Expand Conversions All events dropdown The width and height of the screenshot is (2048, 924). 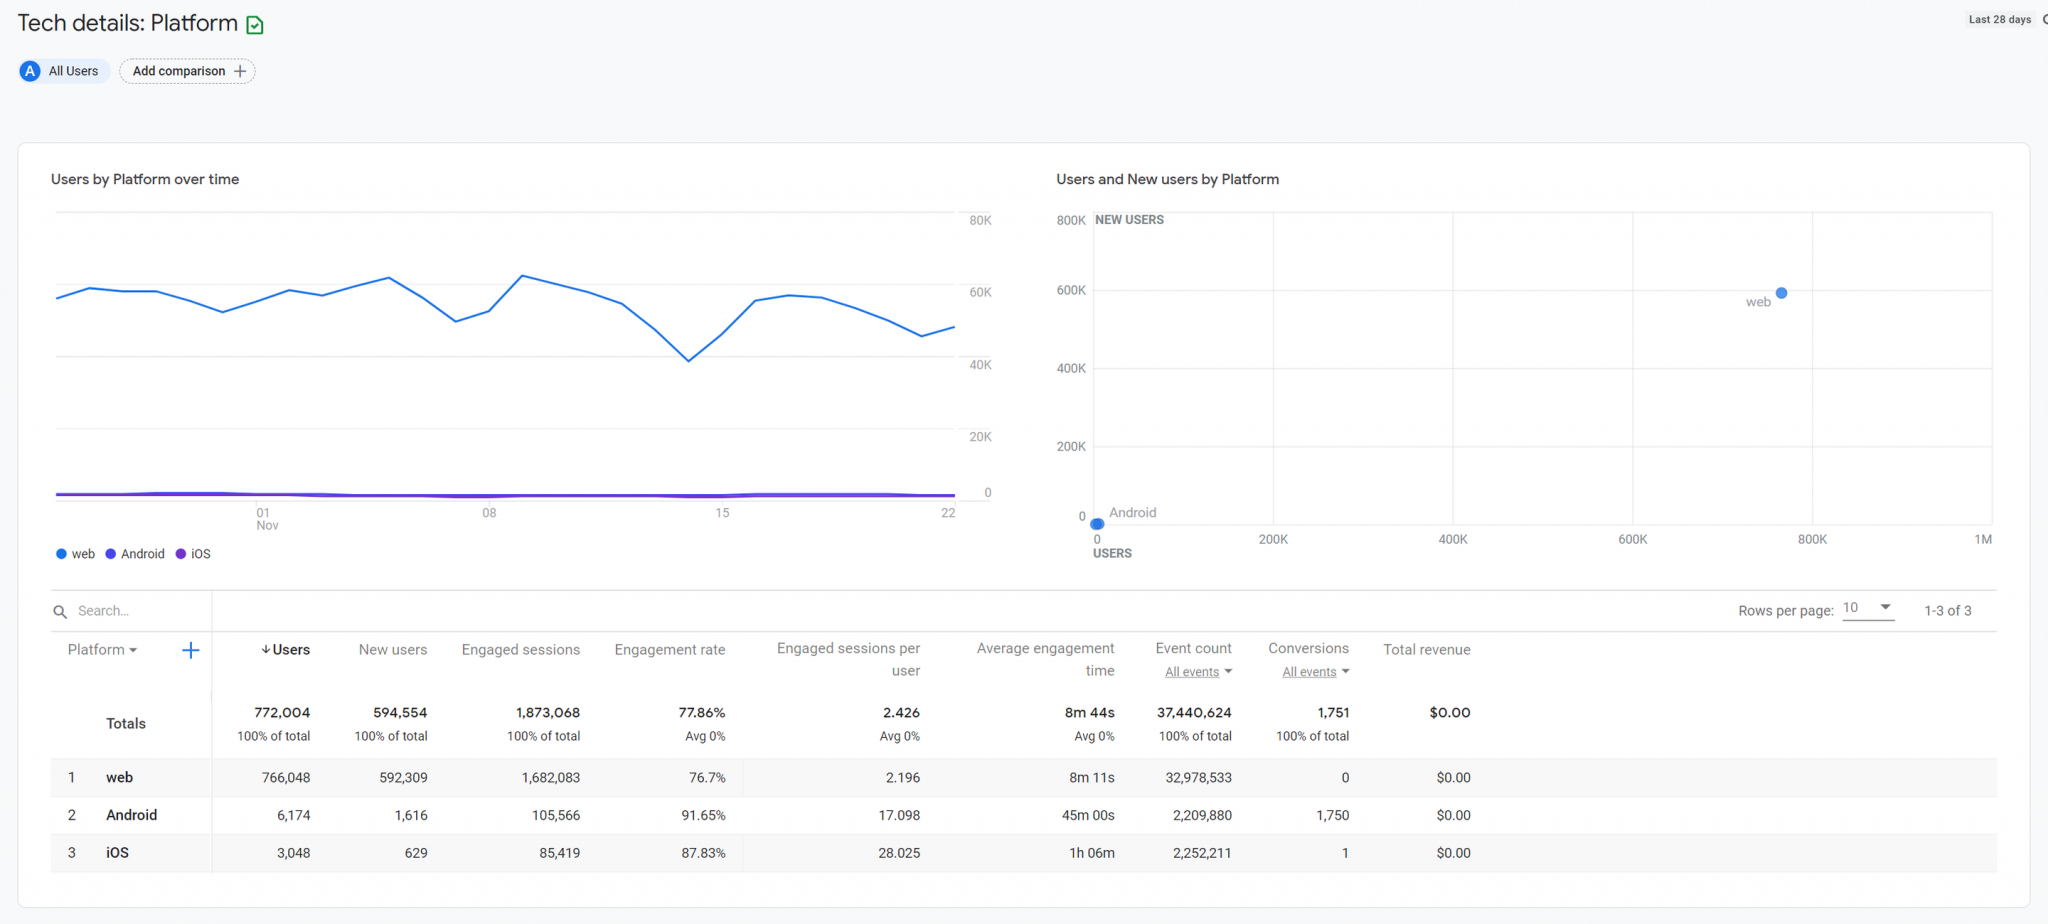[x=1315, y=672]
